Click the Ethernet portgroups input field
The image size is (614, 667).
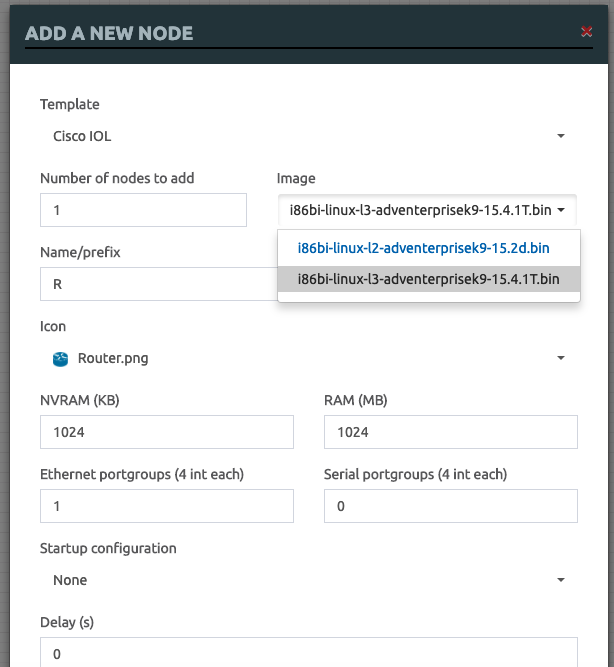point(167,506)
